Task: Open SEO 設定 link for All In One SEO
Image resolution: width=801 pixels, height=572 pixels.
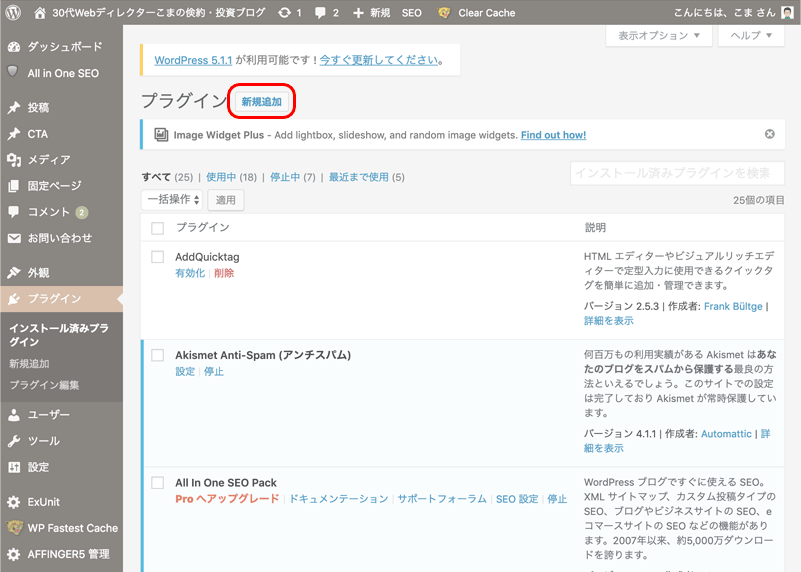Action: coord(517,499)
